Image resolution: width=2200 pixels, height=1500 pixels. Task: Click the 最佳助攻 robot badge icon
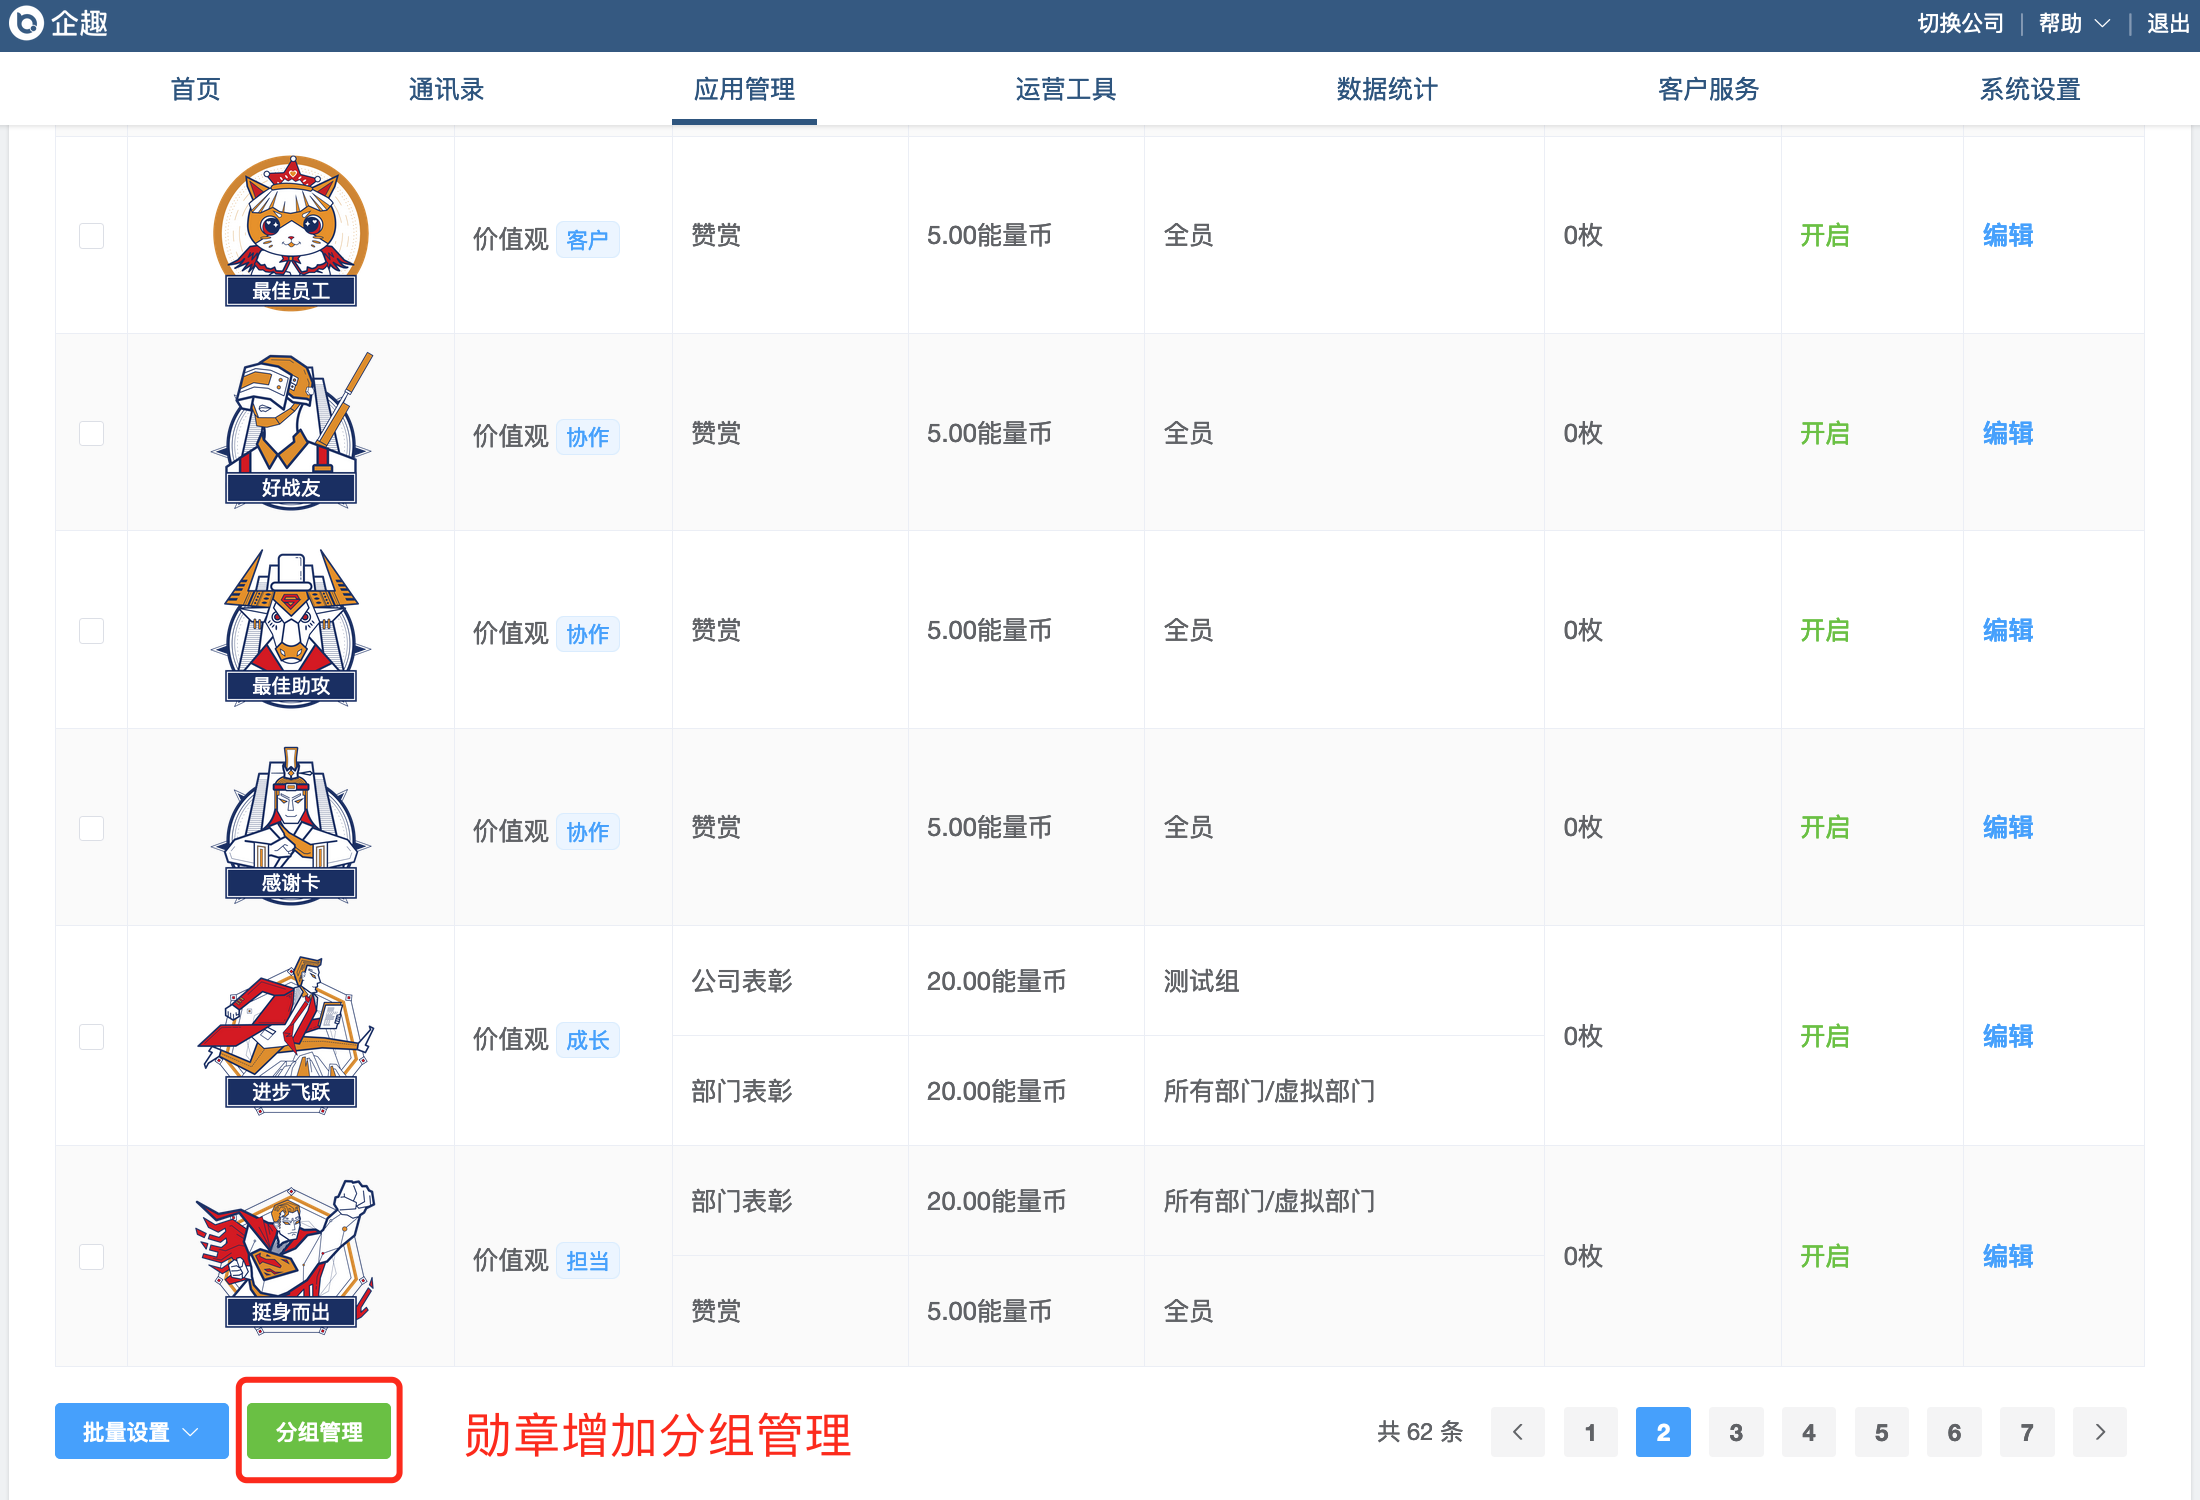point(291,627)
